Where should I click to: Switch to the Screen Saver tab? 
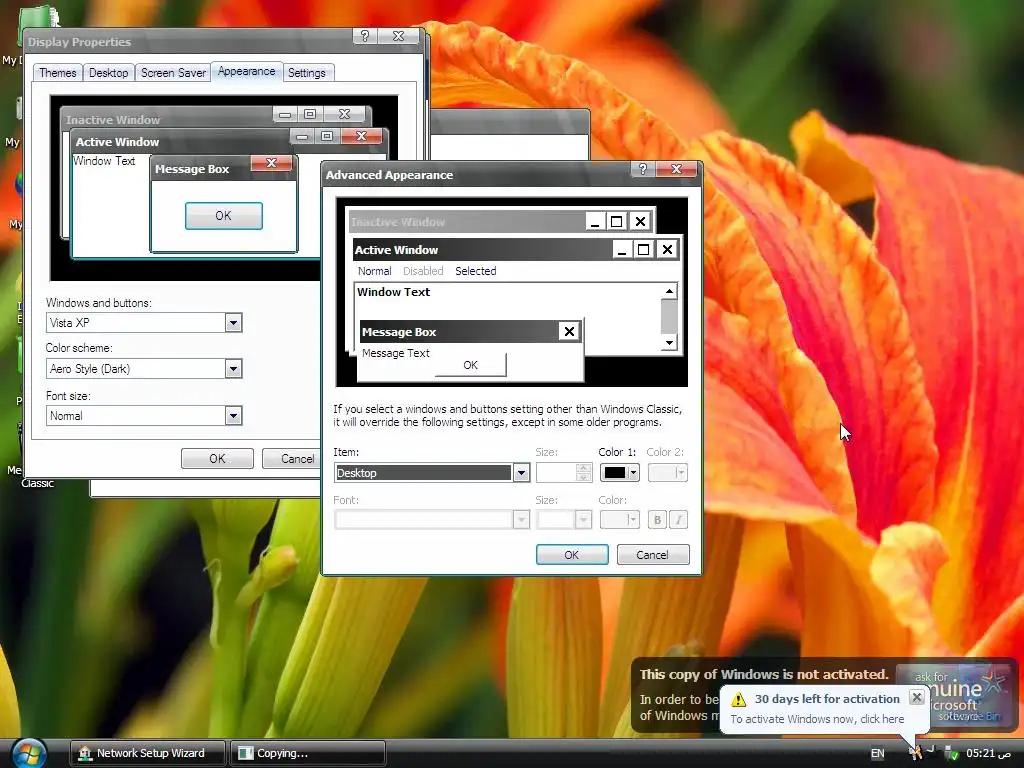[x=173, y=72]
